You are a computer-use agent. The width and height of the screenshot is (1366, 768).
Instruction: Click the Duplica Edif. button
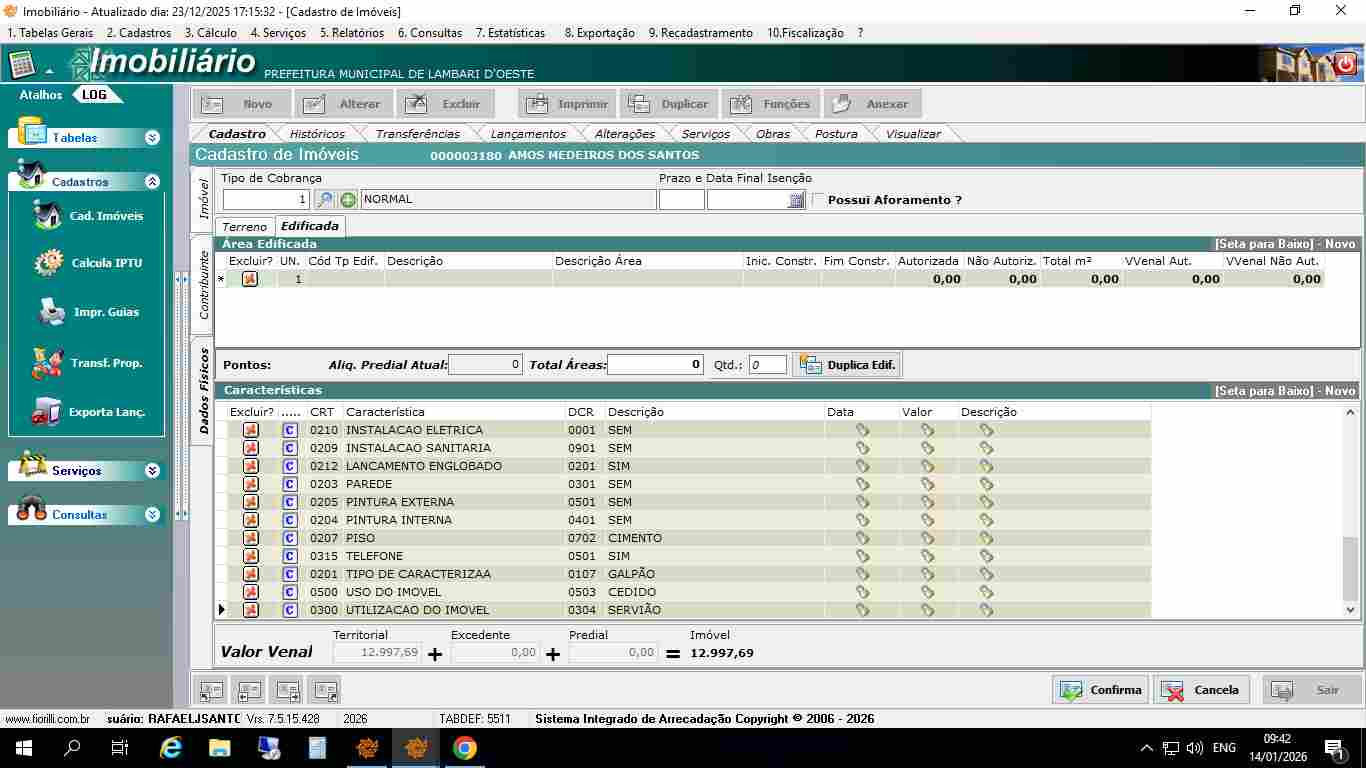click(x=847, y=365)
